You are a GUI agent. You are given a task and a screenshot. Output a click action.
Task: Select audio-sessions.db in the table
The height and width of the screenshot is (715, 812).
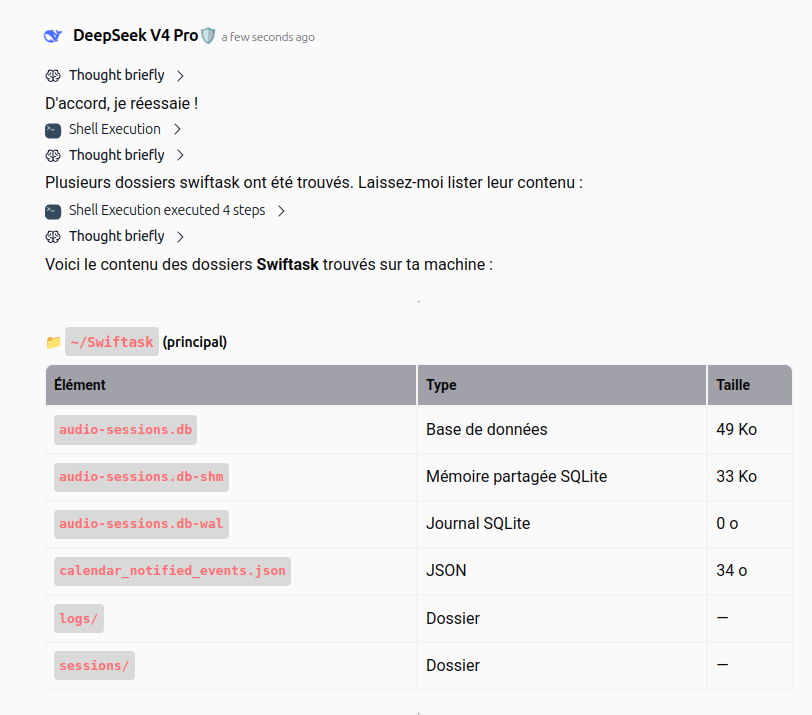click(125, 430)
